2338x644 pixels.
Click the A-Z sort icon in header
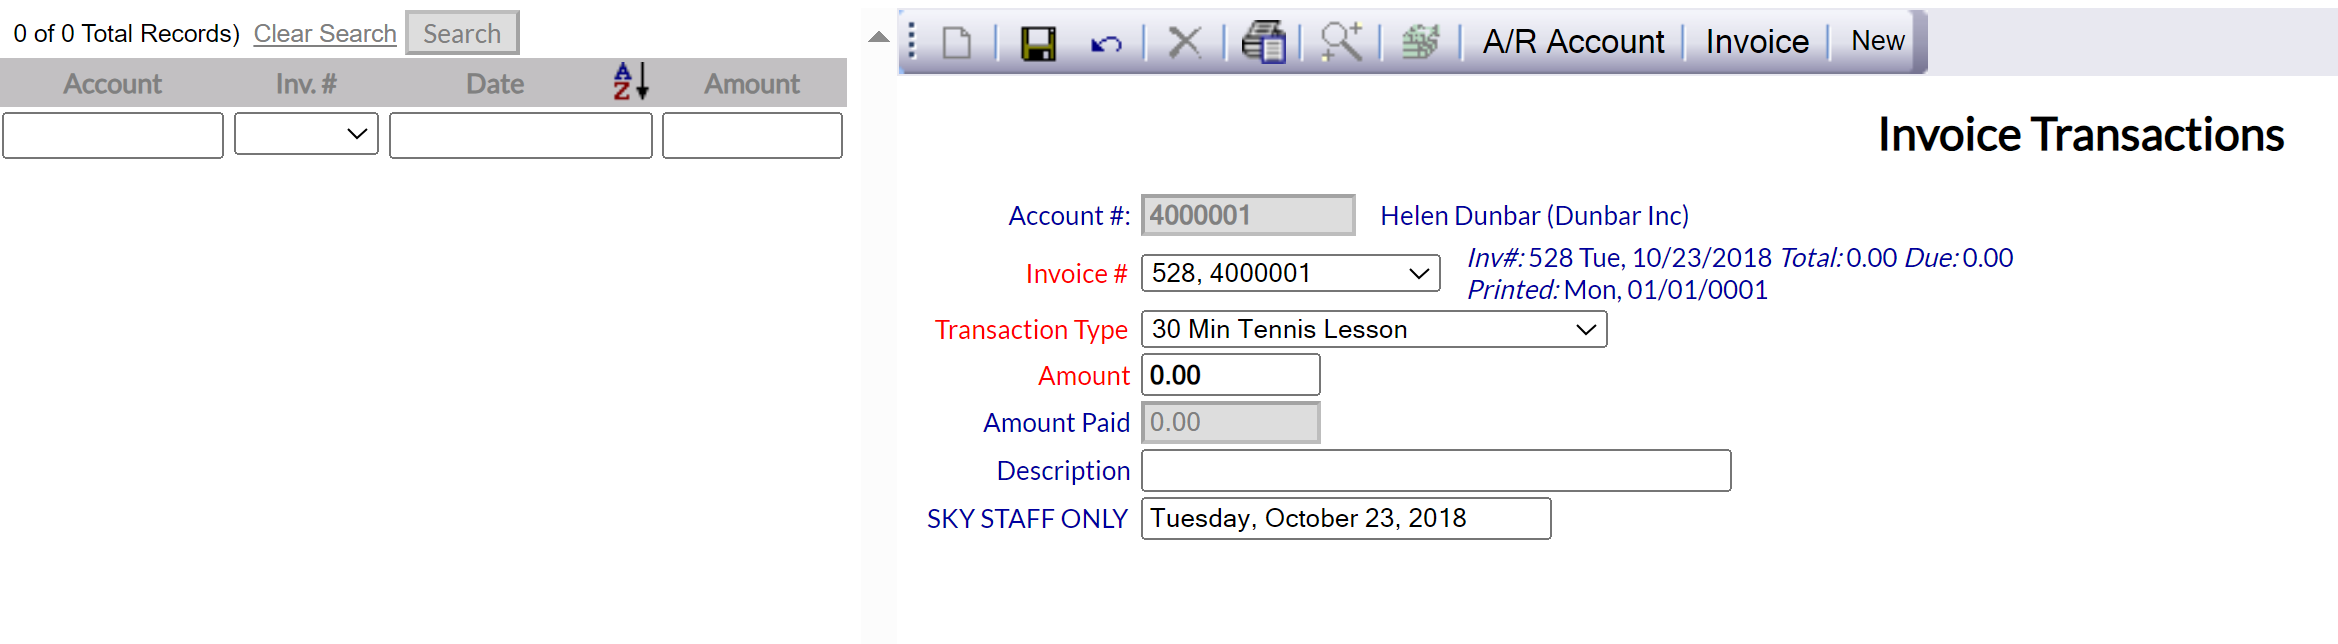[631, 81]
